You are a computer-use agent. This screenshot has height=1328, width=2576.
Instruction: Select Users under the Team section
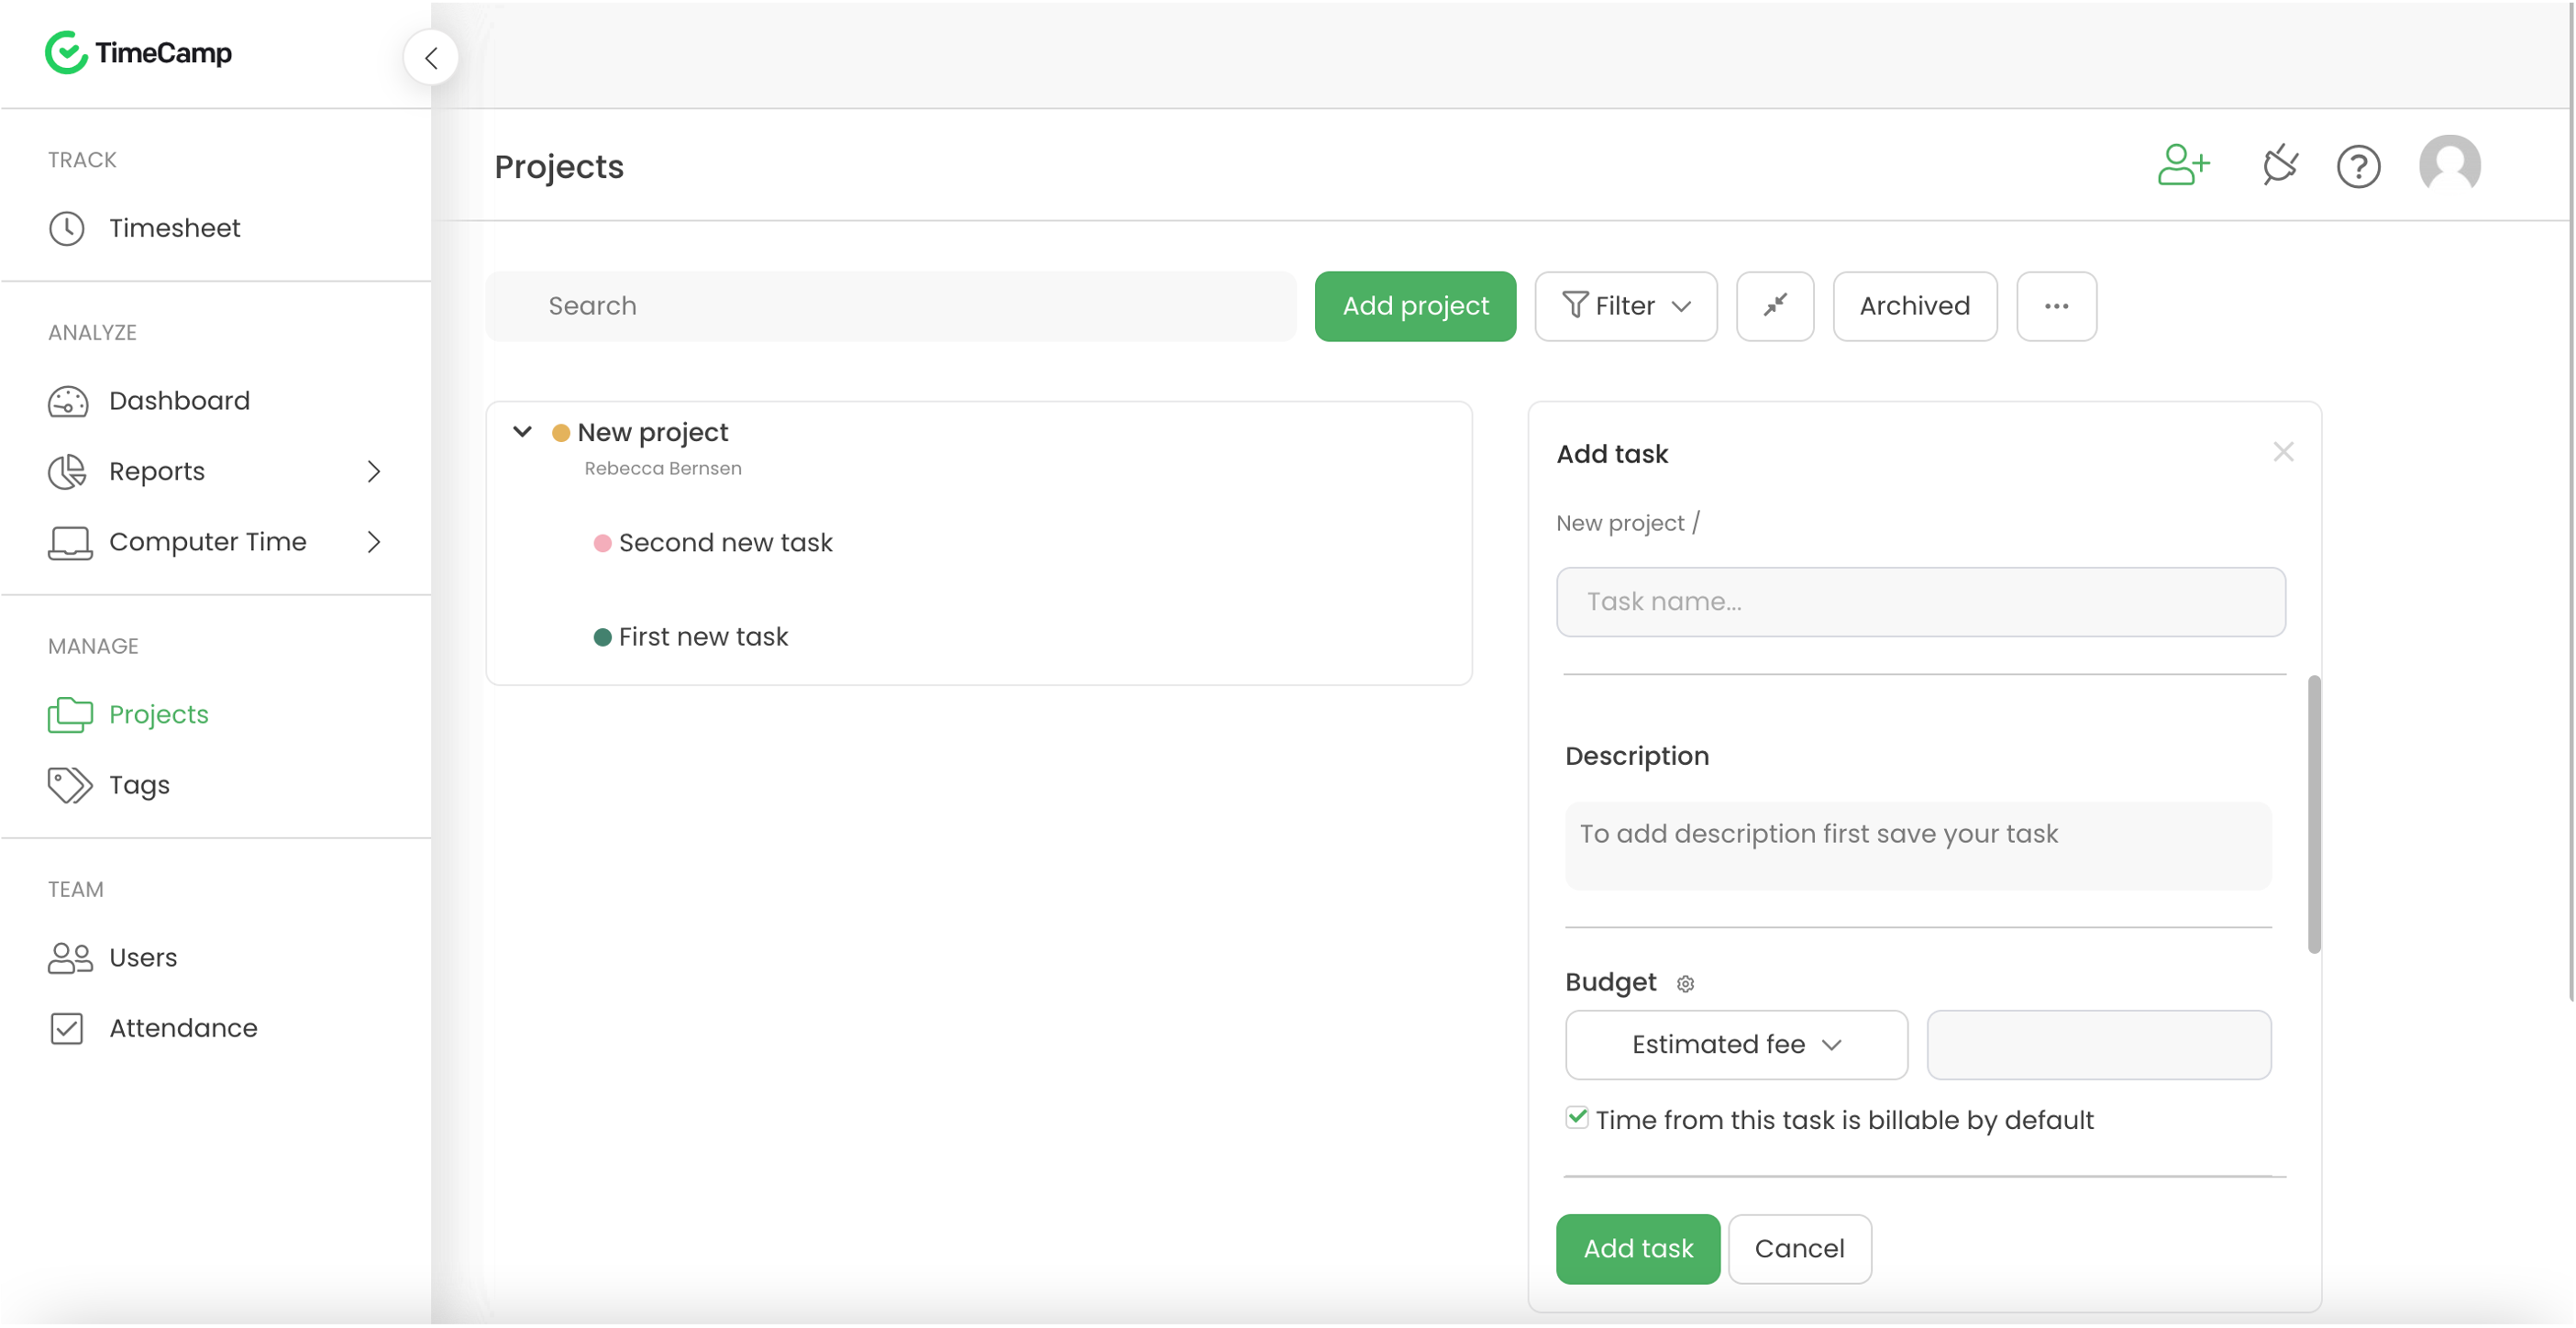coord(144,957)
